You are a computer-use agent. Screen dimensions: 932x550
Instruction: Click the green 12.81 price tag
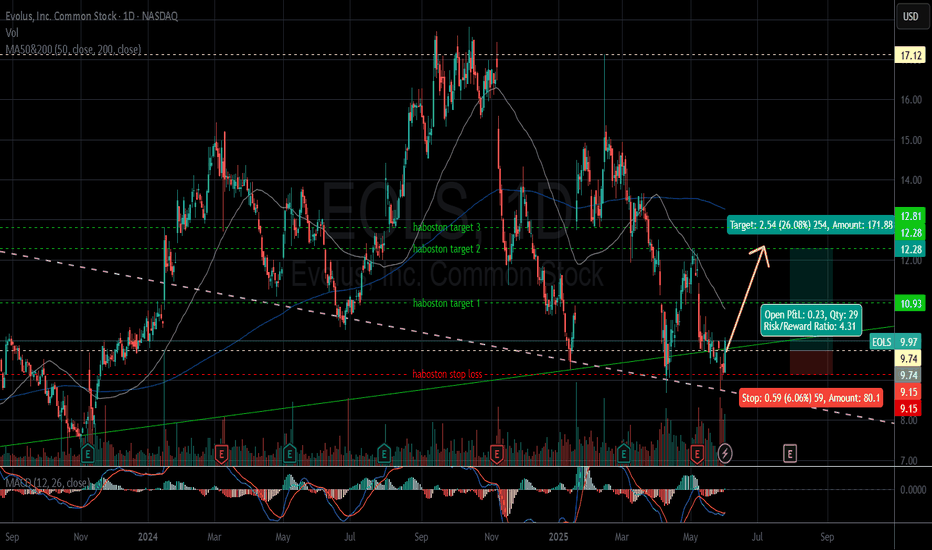(911, 216)
